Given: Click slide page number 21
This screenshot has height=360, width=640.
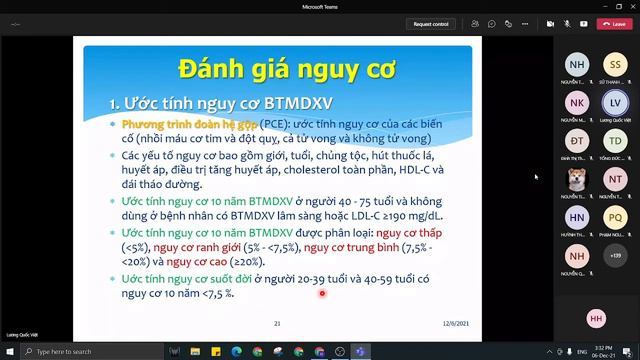Looking at the screenshot, I should (277, 324).
